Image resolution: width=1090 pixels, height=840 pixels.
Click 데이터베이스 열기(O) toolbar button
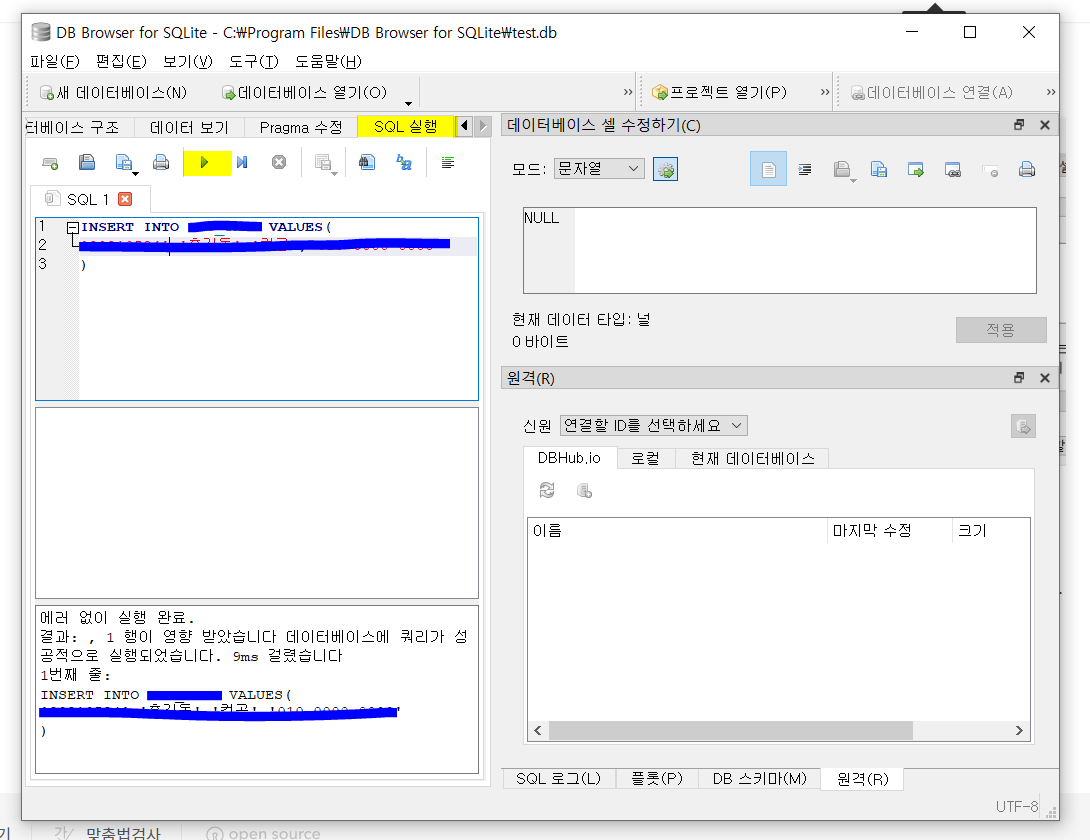[x=304, y=92]
